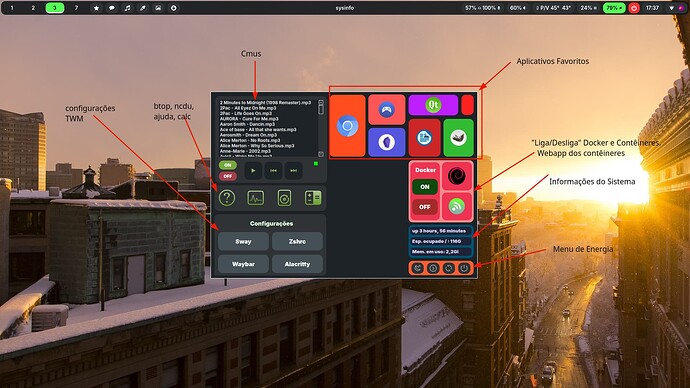Launch the Chromium browser tile

click(x=347, y=126)
